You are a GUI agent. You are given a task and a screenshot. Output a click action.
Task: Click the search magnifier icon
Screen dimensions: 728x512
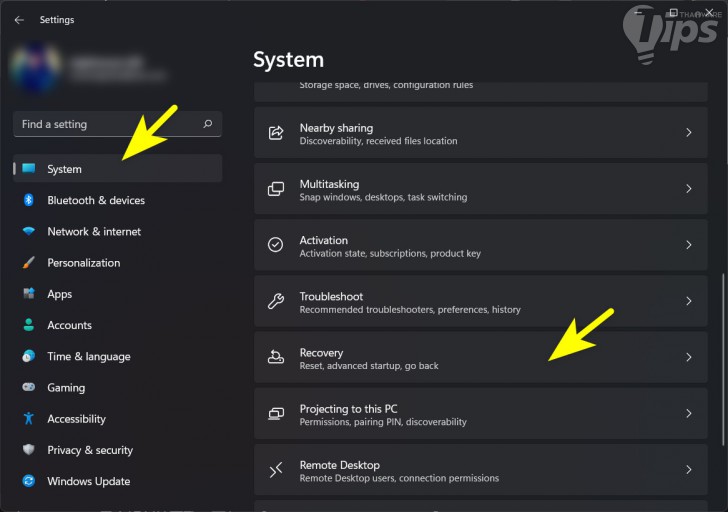click(208, 123)
